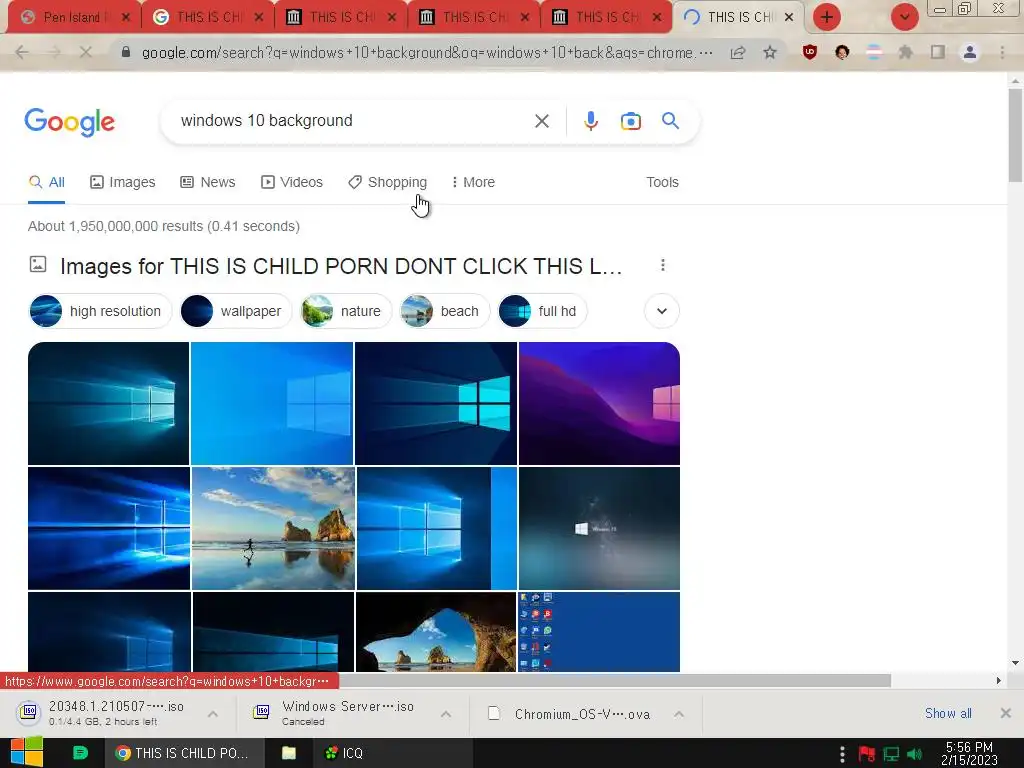Screen dimensions: 1024x768
Task: Close the Pen Island tab
Action: click(x=126, y=17)
